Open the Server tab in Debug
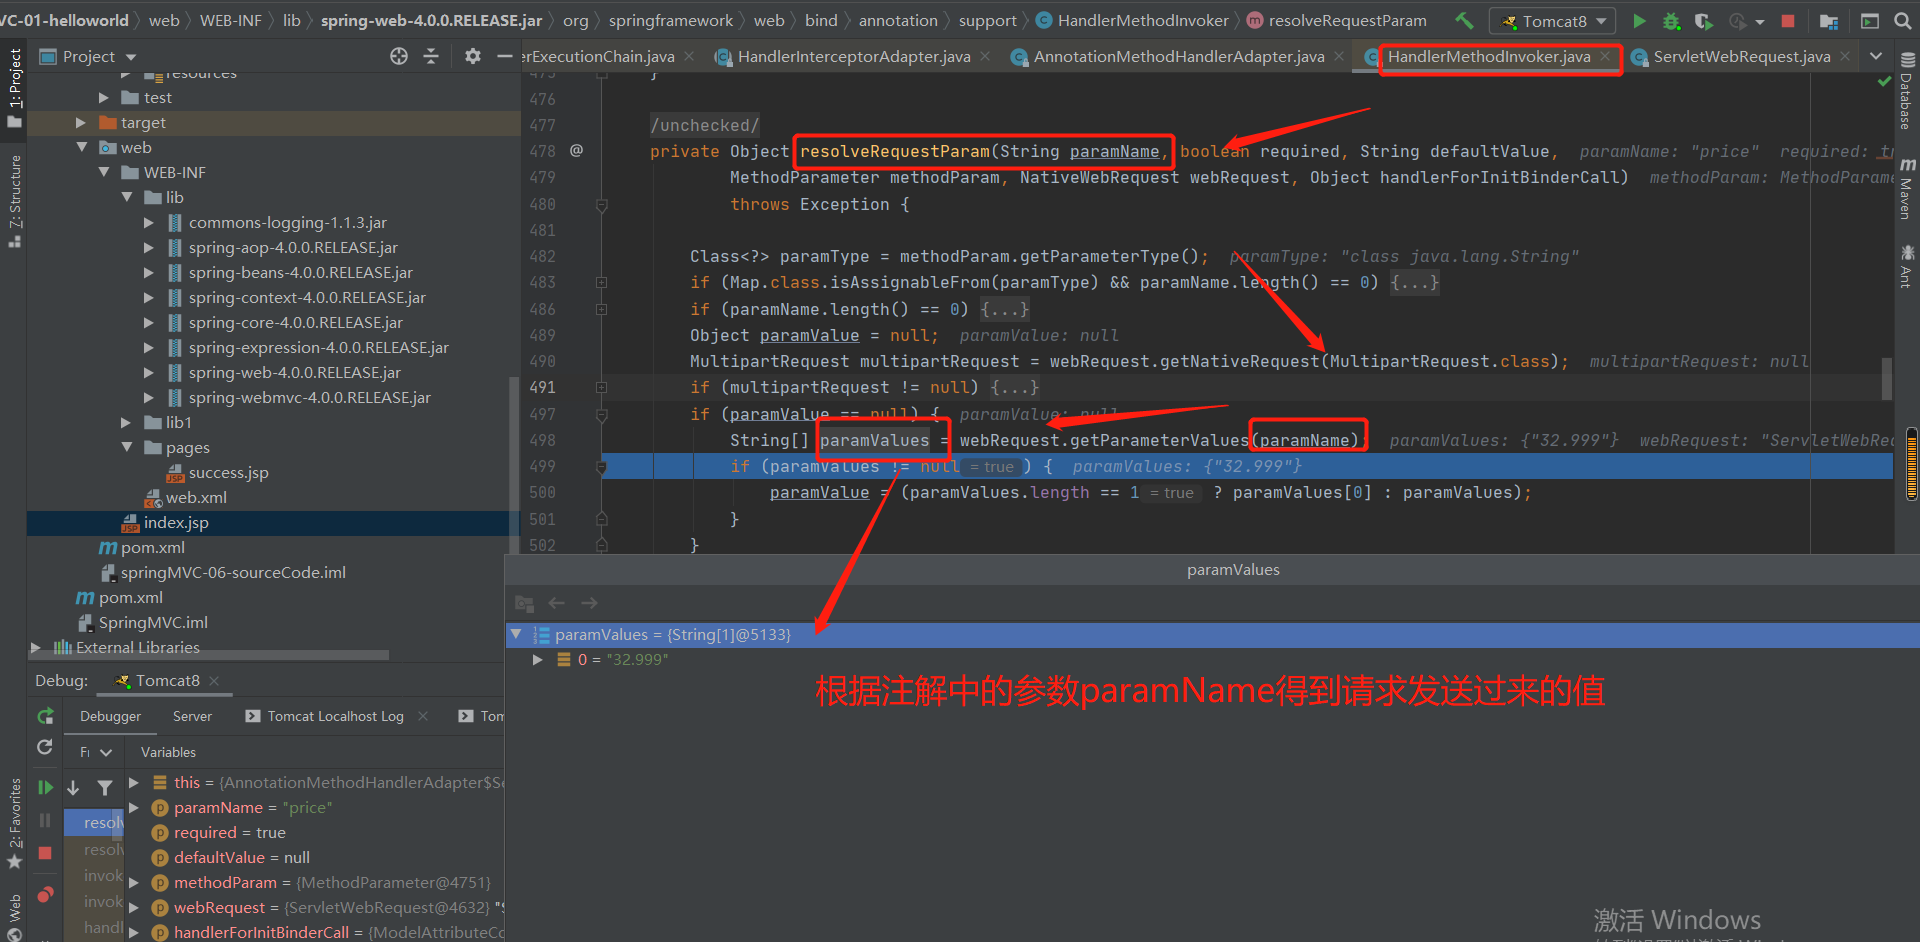The image size is (1920, 942). coord(192,716)
